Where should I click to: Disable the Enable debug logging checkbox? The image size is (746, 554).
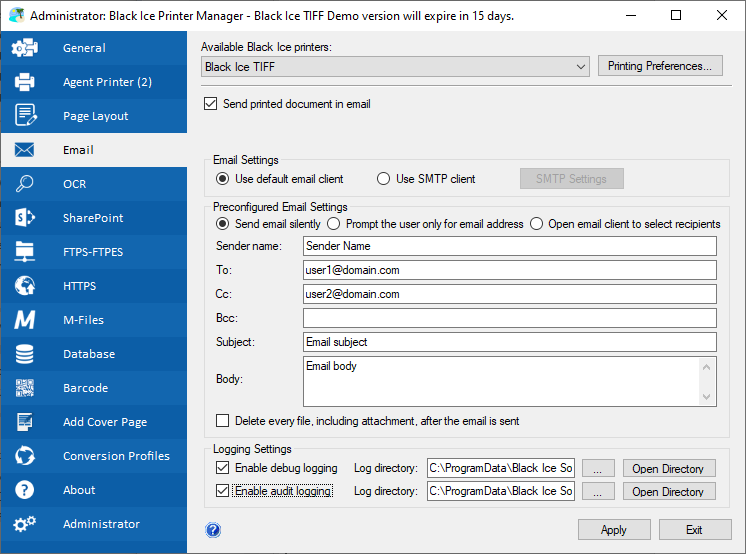[222, 468]
